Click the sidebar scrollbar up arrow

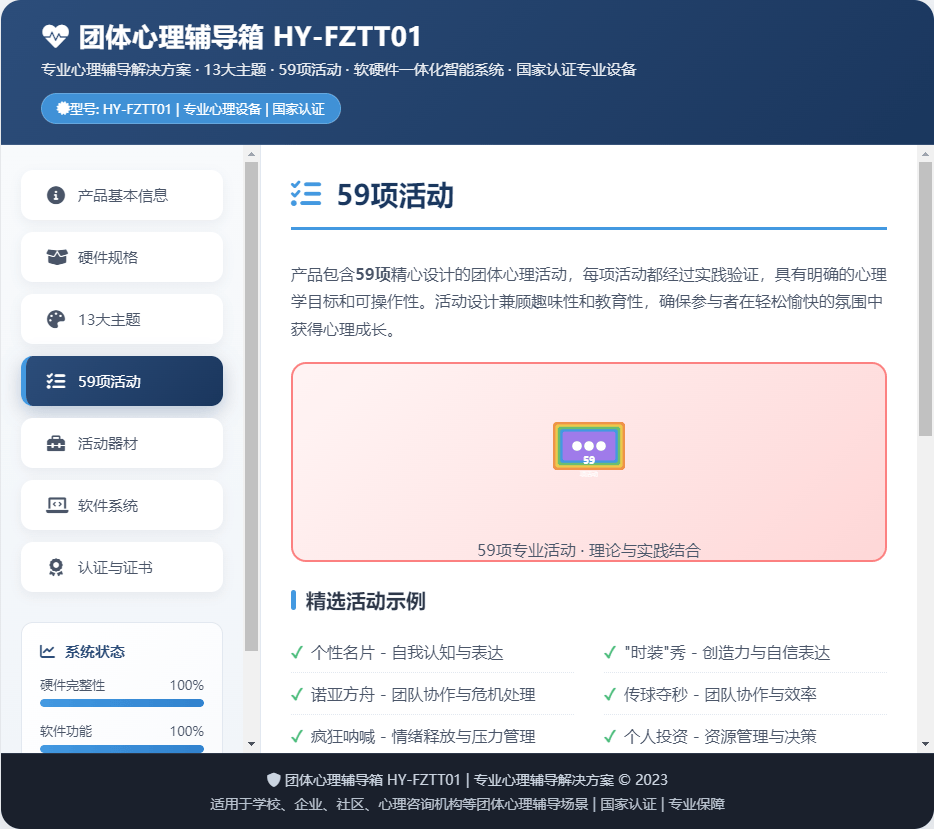(x=252, y=154)
